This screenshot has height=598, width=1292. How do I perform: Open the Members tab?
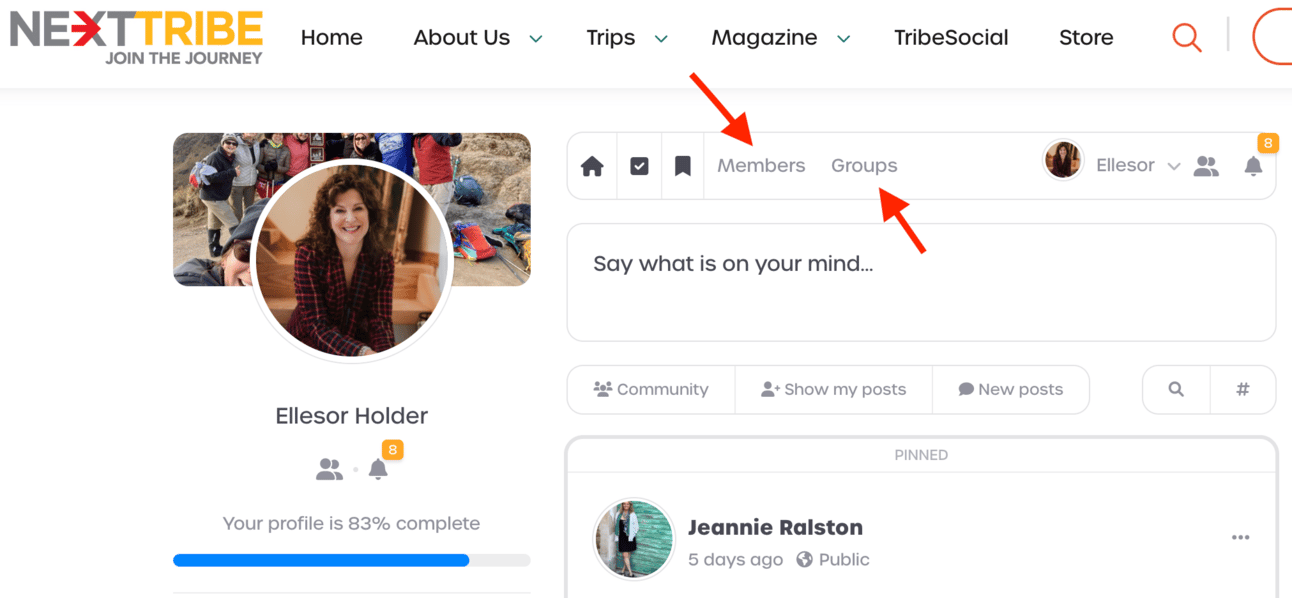point(761,166)
